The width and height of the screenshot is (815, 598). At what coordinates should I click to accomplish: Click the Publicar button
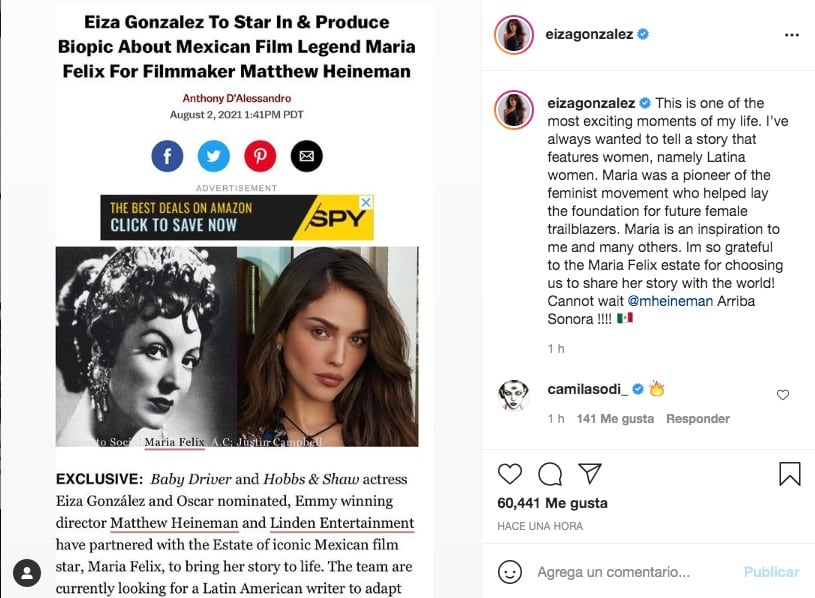coord(771,572)
